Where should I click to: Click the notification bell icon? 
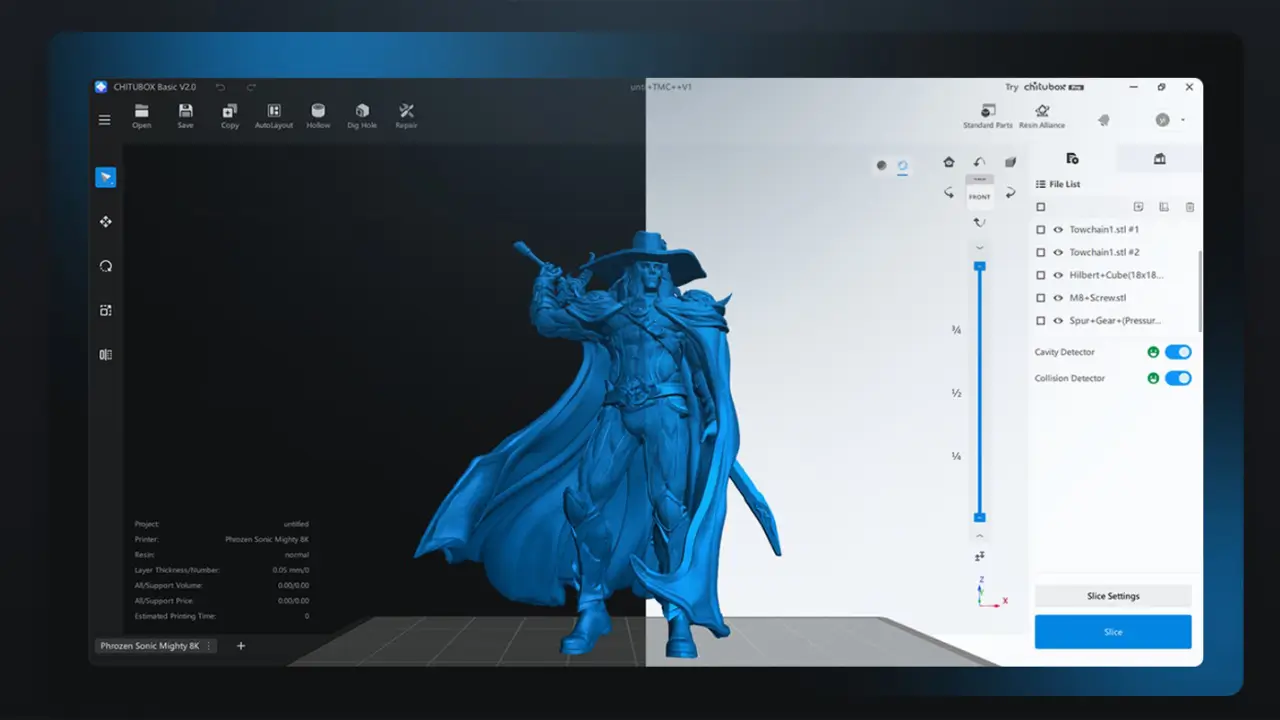pos(1104,120)
